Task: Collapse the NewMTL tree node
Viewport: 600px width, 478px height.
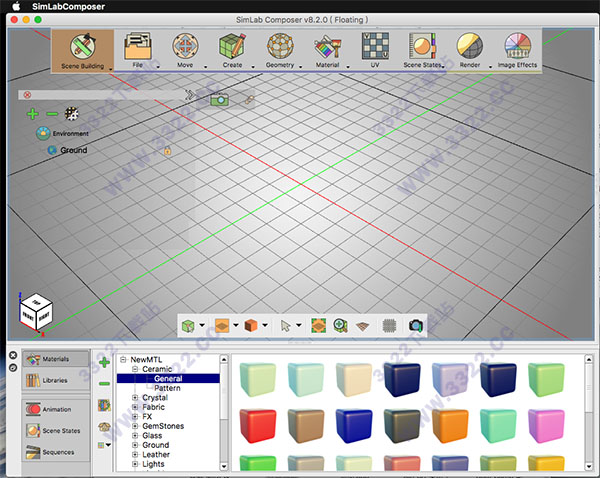Action: 123,359
